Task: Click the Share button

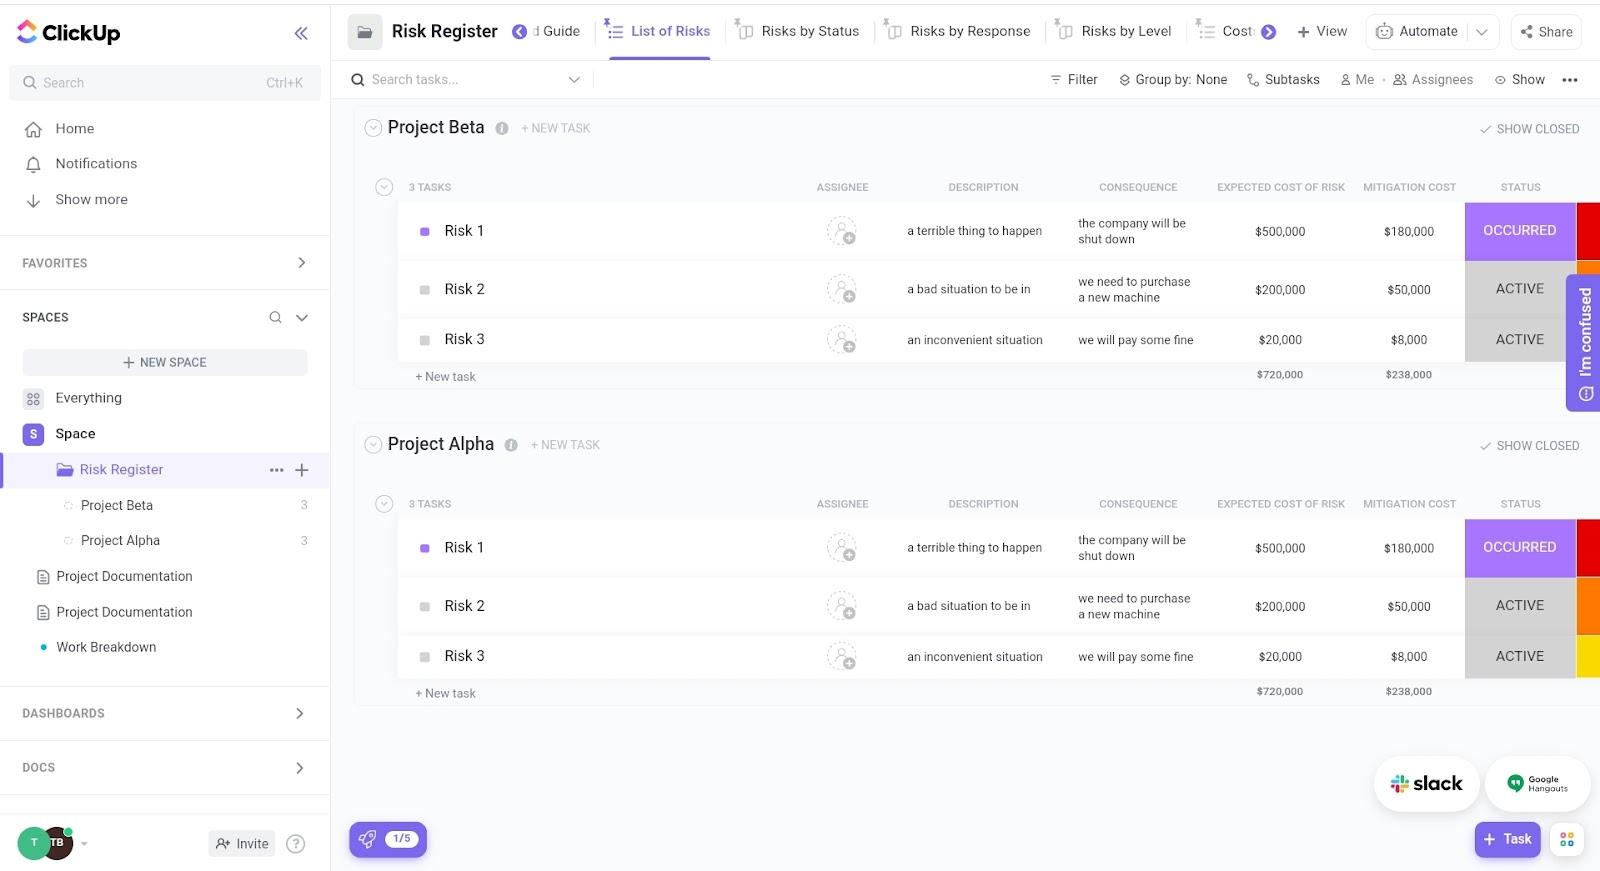Action: [1546, 32]
